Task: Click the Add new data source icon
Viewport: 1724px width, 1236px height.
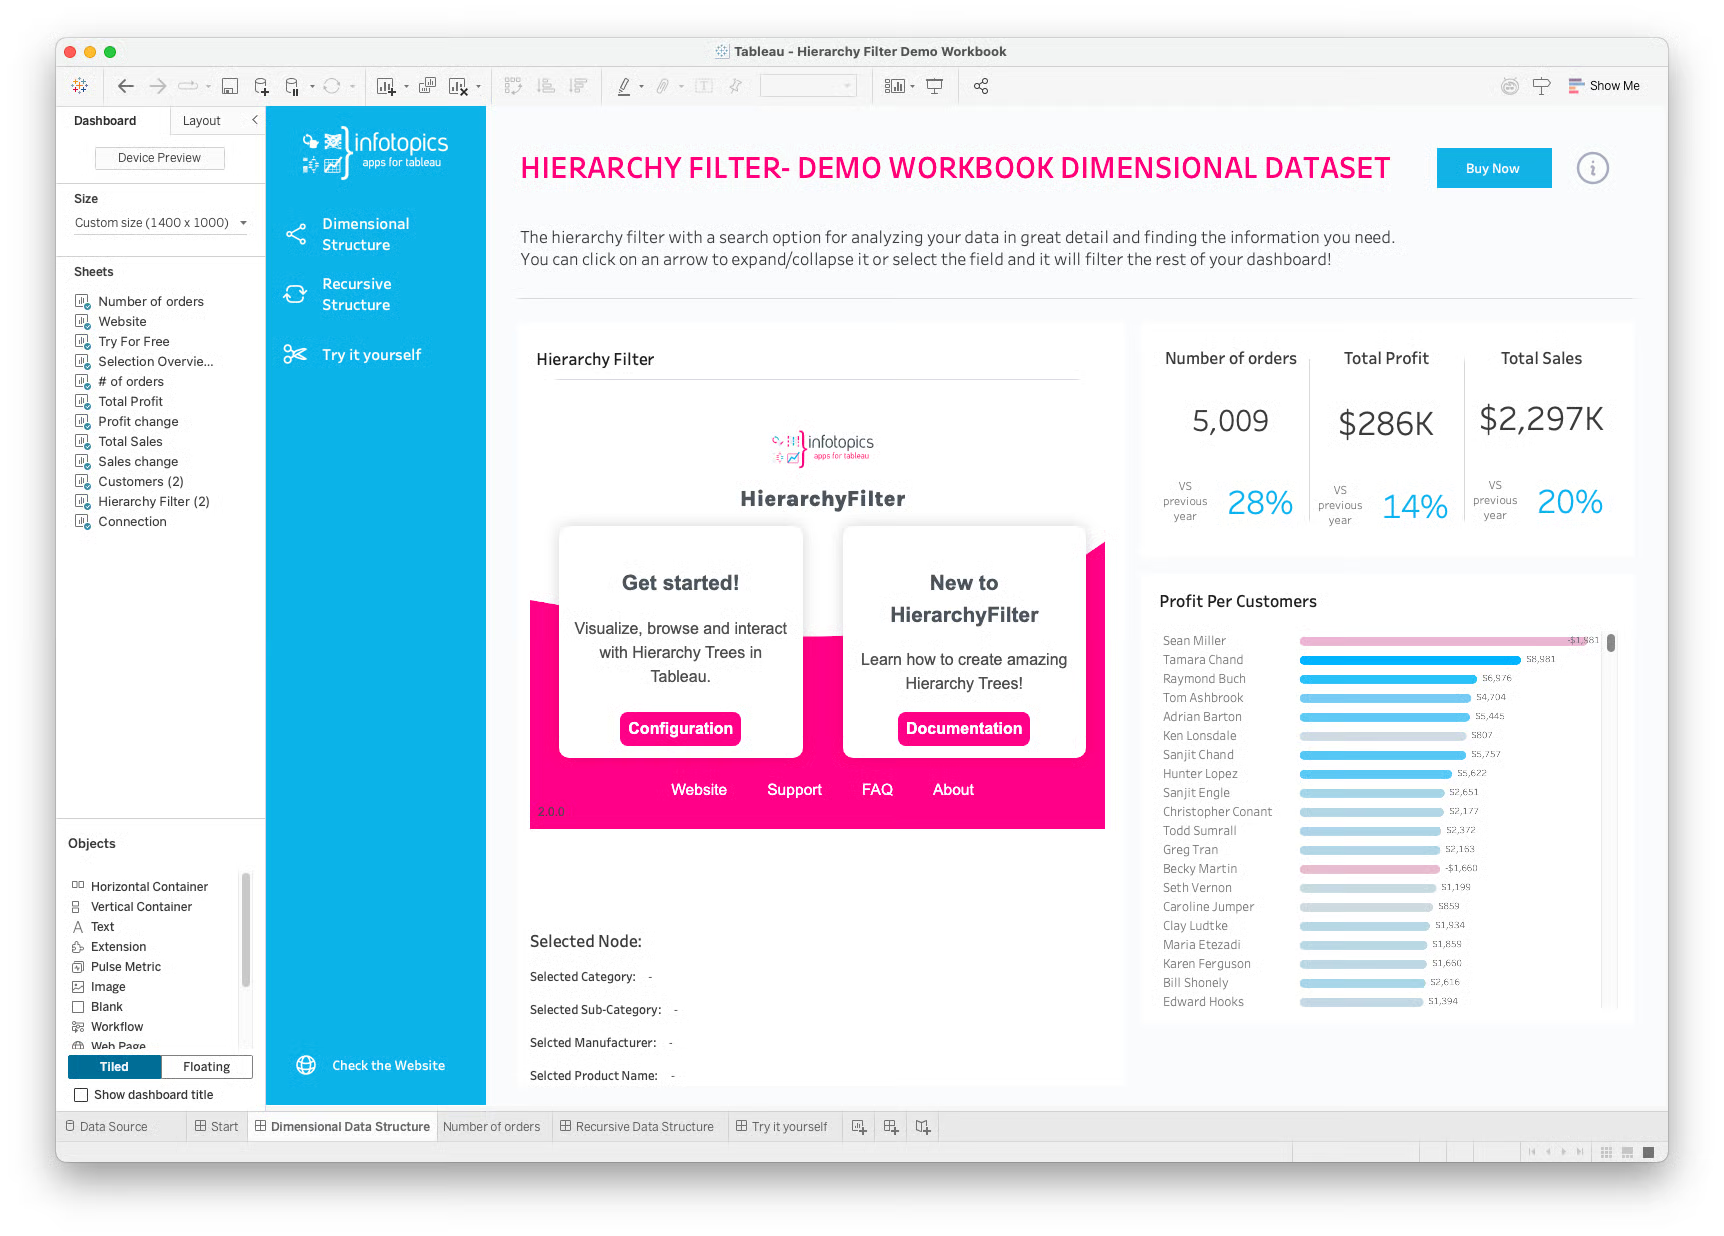Action: point(261,87)
